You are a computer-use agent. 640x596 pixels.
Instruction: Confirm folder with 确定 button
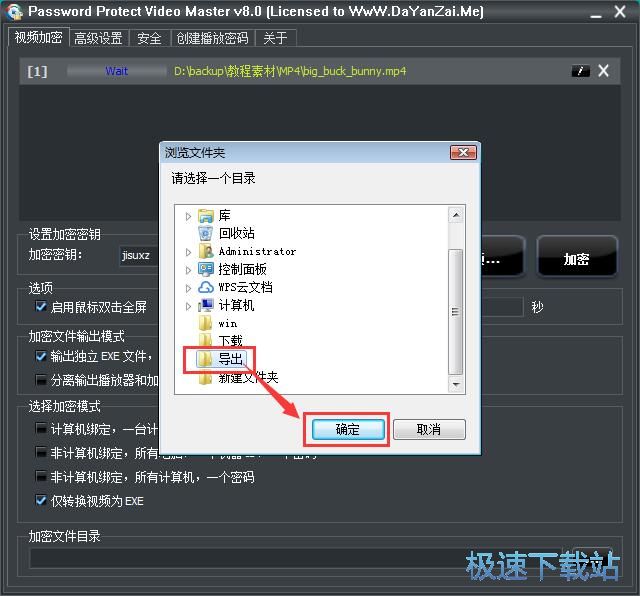tap(348, 429)
